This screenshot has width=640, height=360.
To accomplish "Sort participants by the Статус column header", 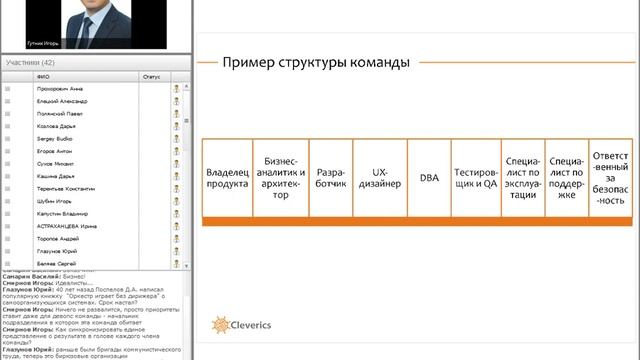I will tap(155, 77).
